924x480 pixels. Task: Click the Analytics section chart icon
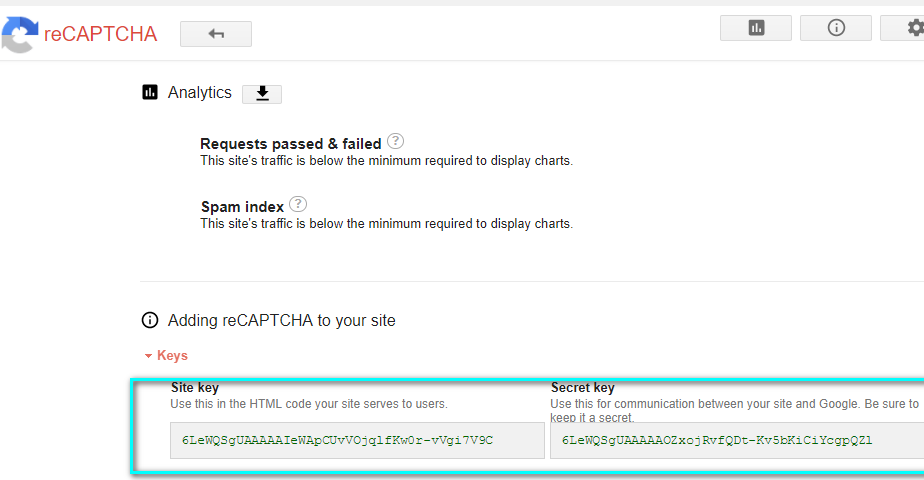point(150,92)
